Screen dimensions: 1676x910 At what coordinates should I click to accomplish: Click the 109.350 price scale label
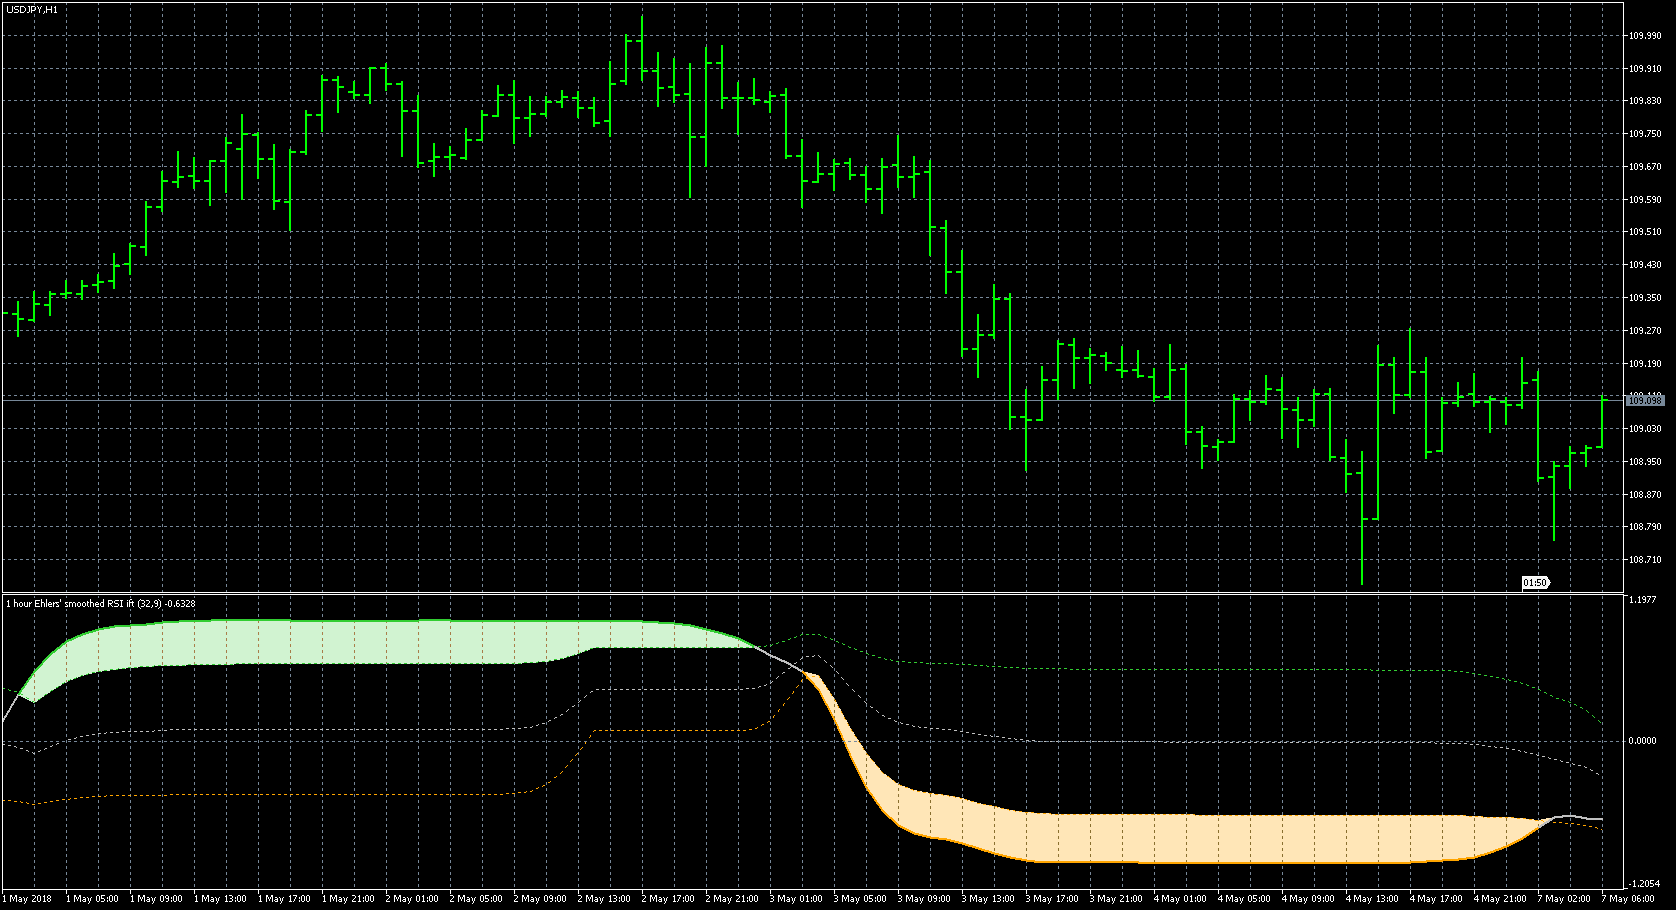1645,298
